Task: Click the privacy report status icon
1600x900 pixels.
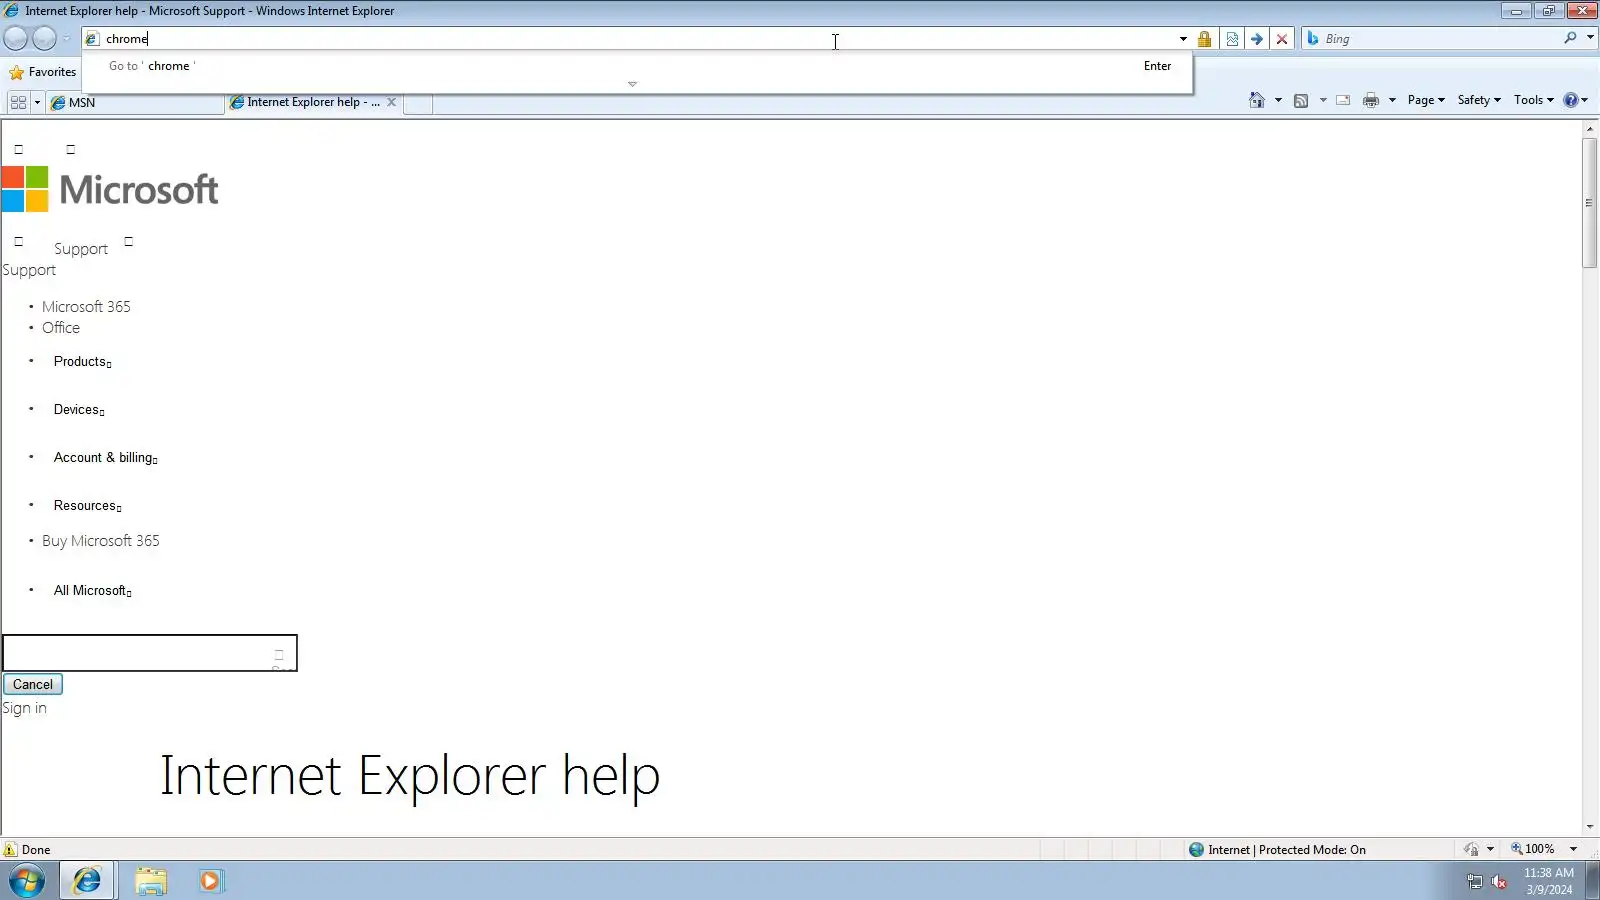Action: coord(1471,850)
